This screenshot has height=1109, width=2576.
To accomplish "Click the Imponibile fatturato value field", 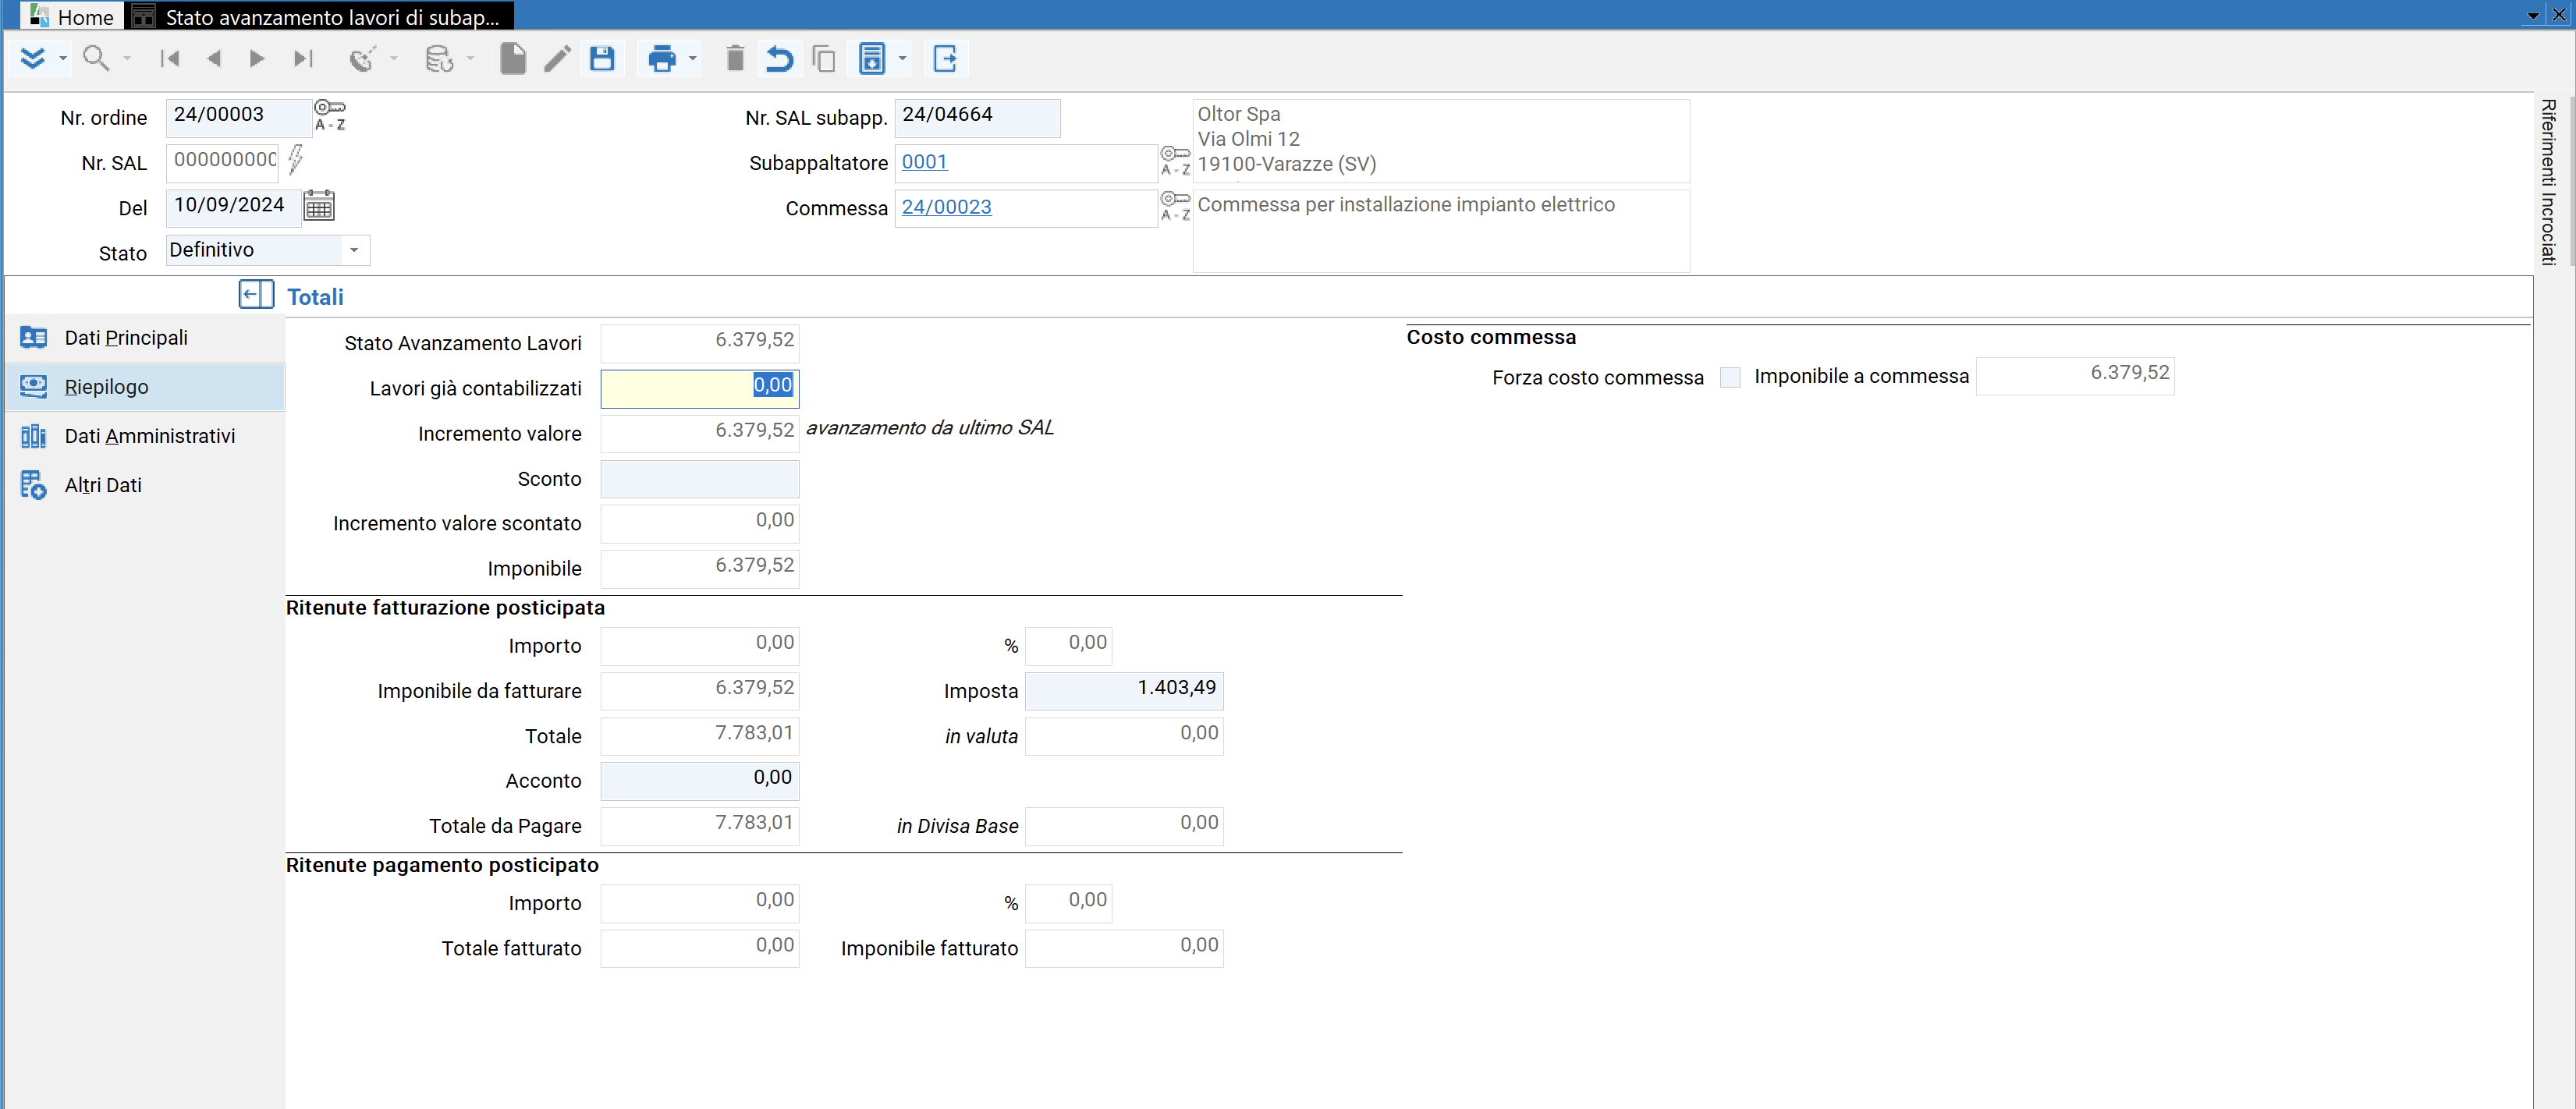I will pos(1124,948).
